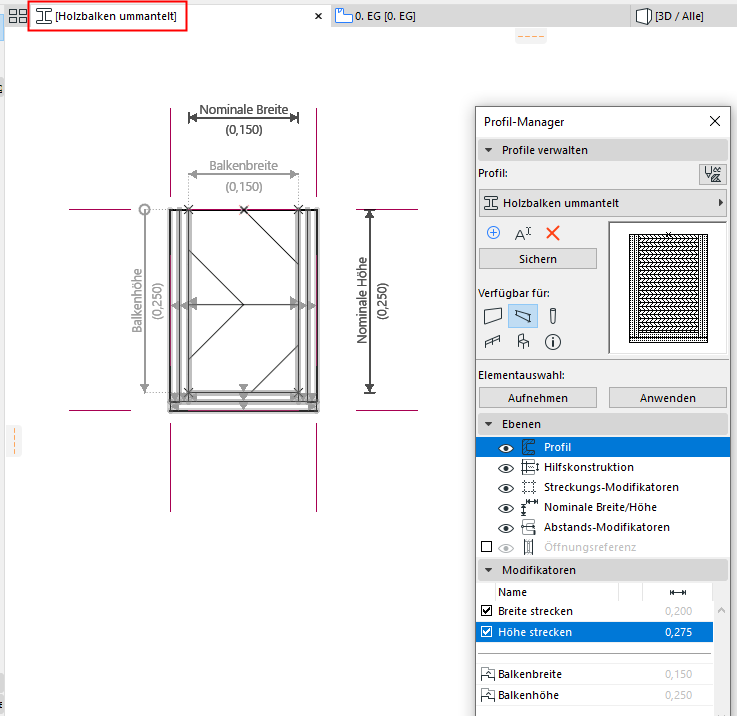Viewport: 737px width, 716px height.
Task: Toggle availability for beams icon
Action: coord(523,315)
